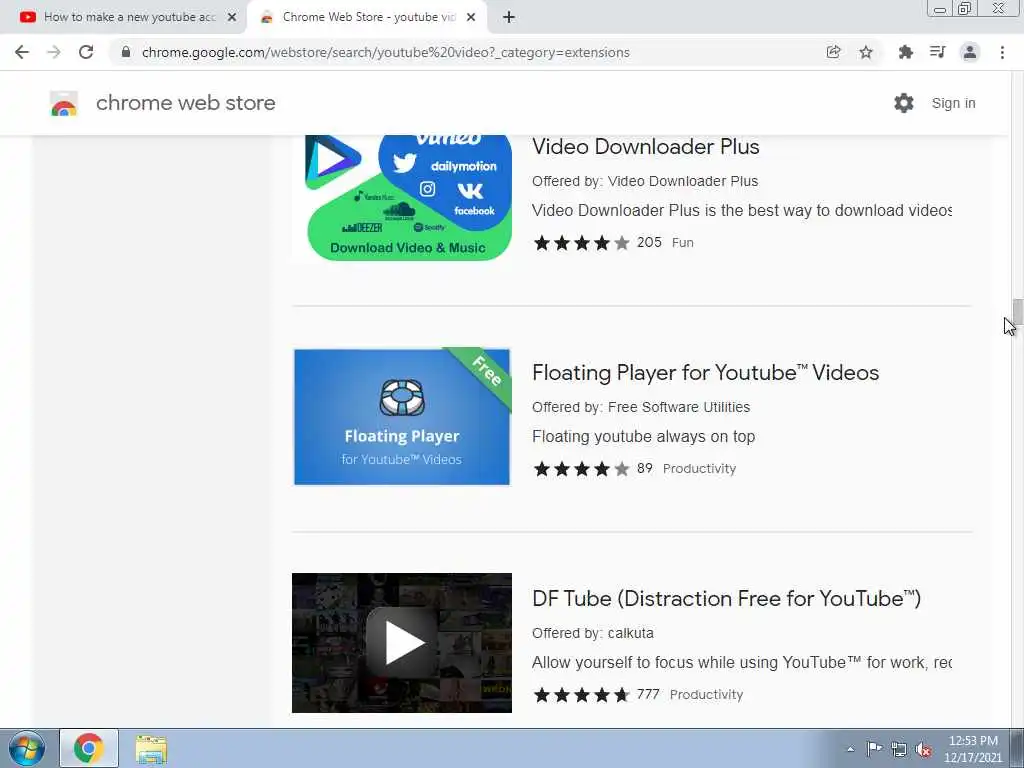
Task: Open Web Store settings gear
Action: tap(904, 103)
